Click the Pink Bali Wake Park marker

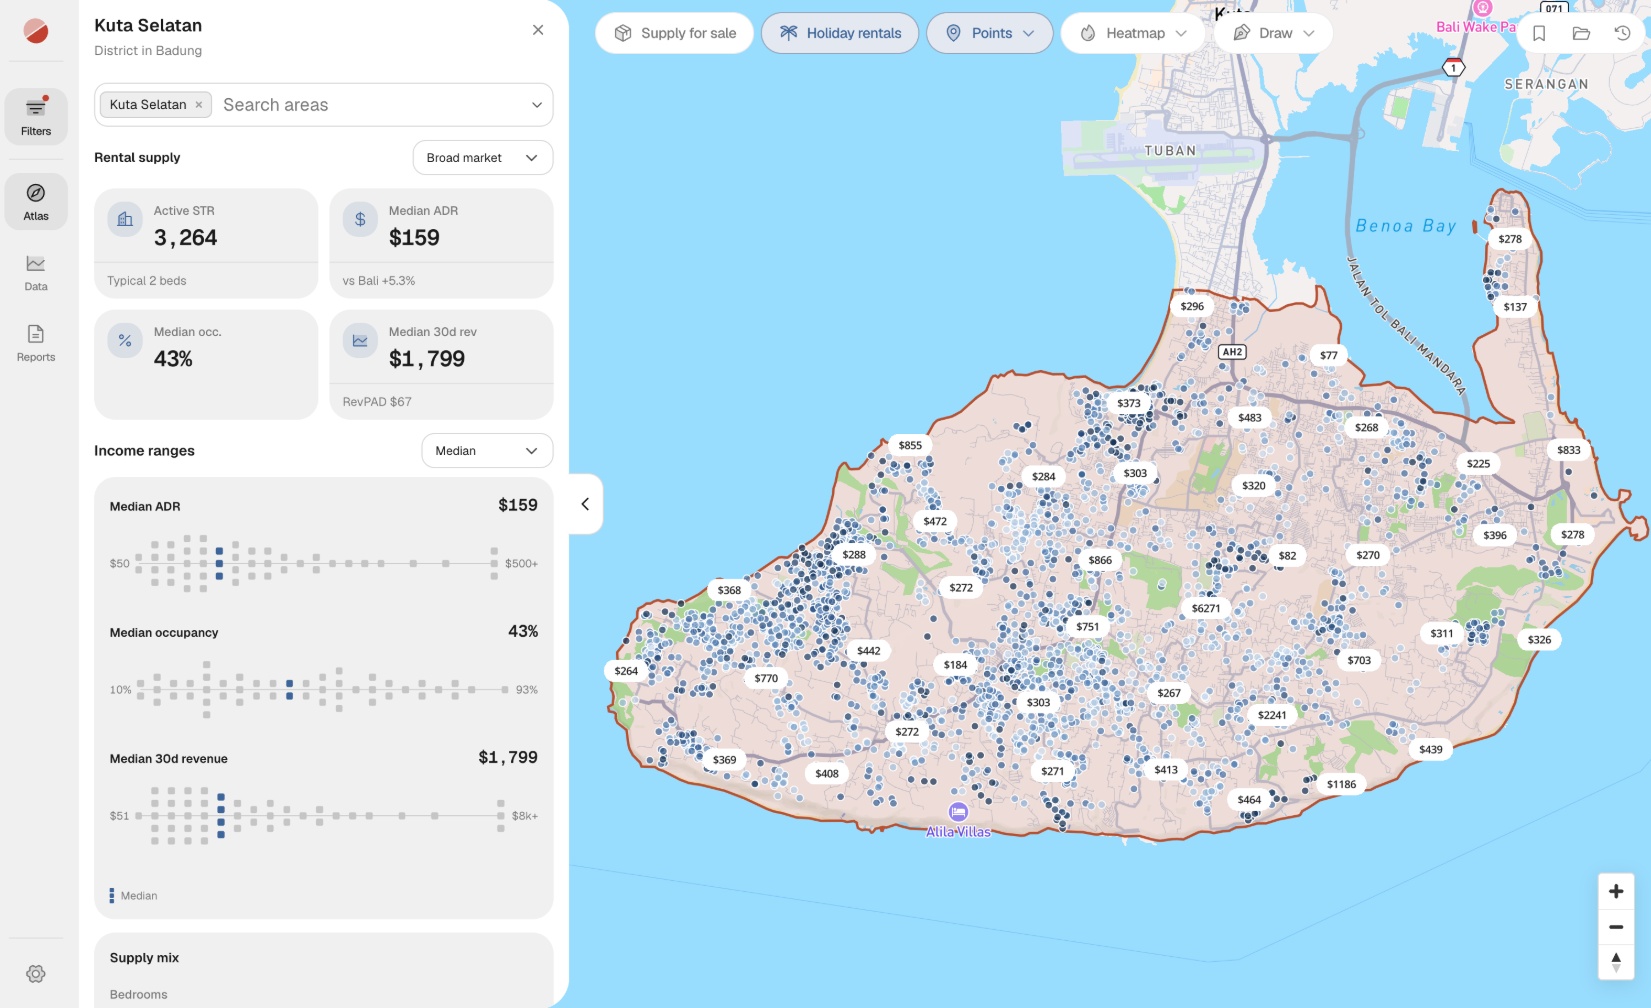pyautogui.click(x=1482, y=8)
